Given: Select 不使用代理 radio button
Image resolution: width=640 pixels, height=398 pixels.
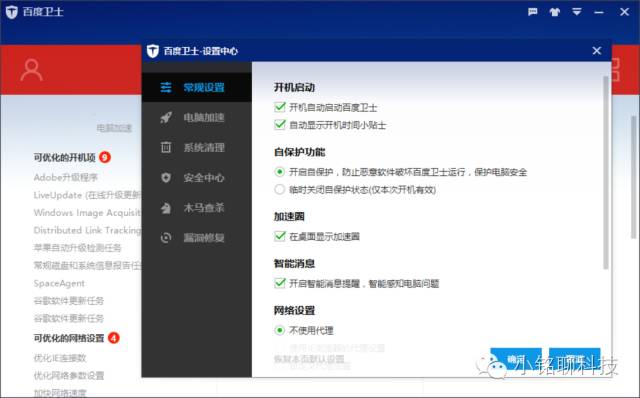Looking at the screenshot, I should pos(280,330).
